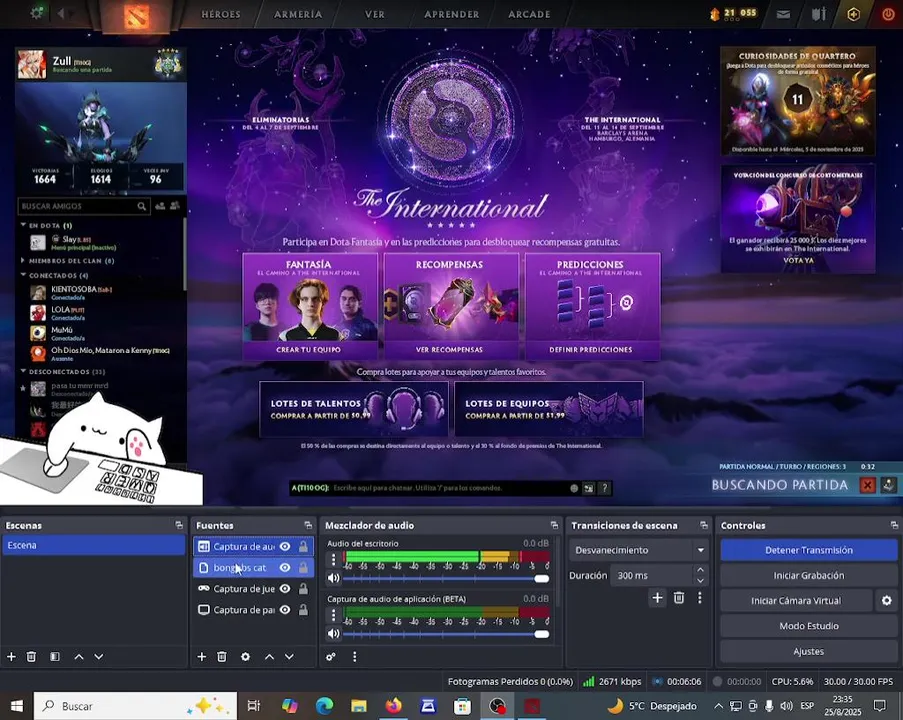903x720 pixels.
Task: Delete selected scene with trash icon
Action: (32, 657)
